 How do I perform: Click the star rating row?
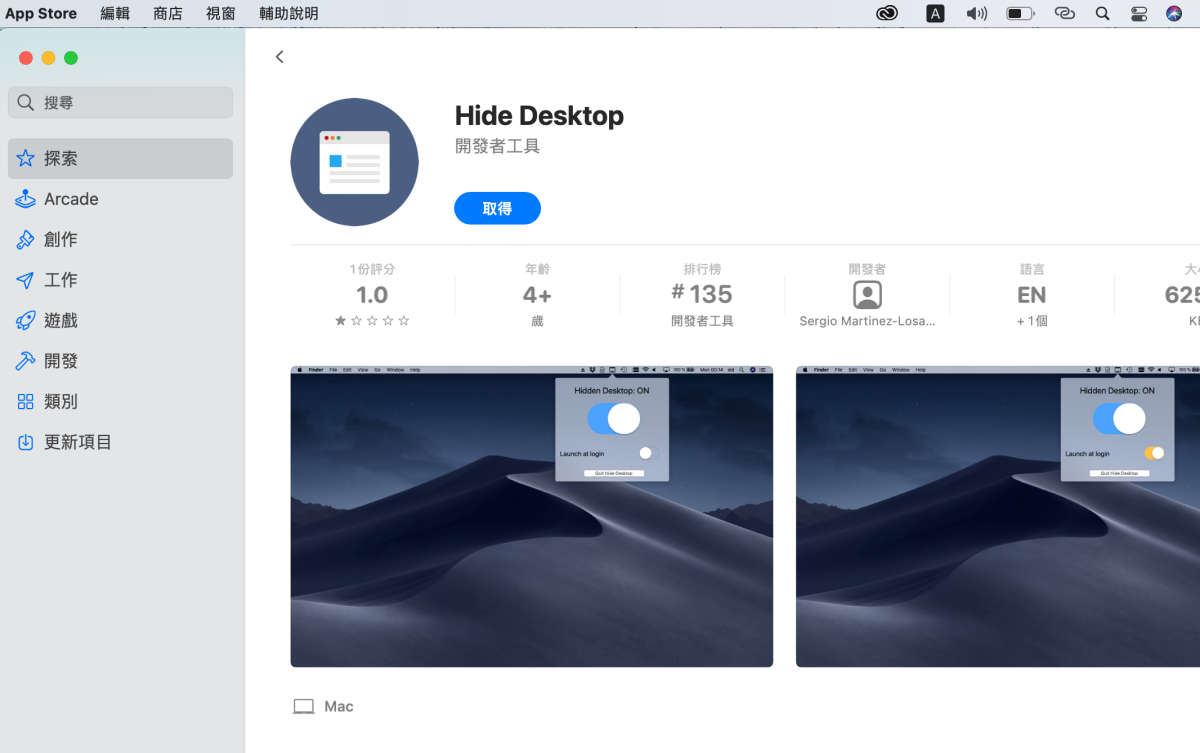pos(372,321)
